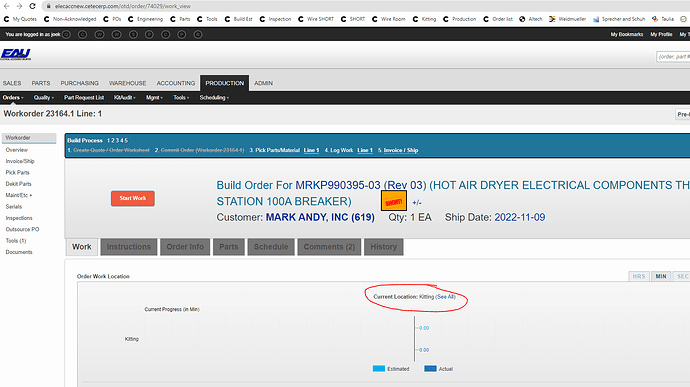This screenshot has height=387, width=690.
Task: Switch to the History tab
Action: (384, 247)
